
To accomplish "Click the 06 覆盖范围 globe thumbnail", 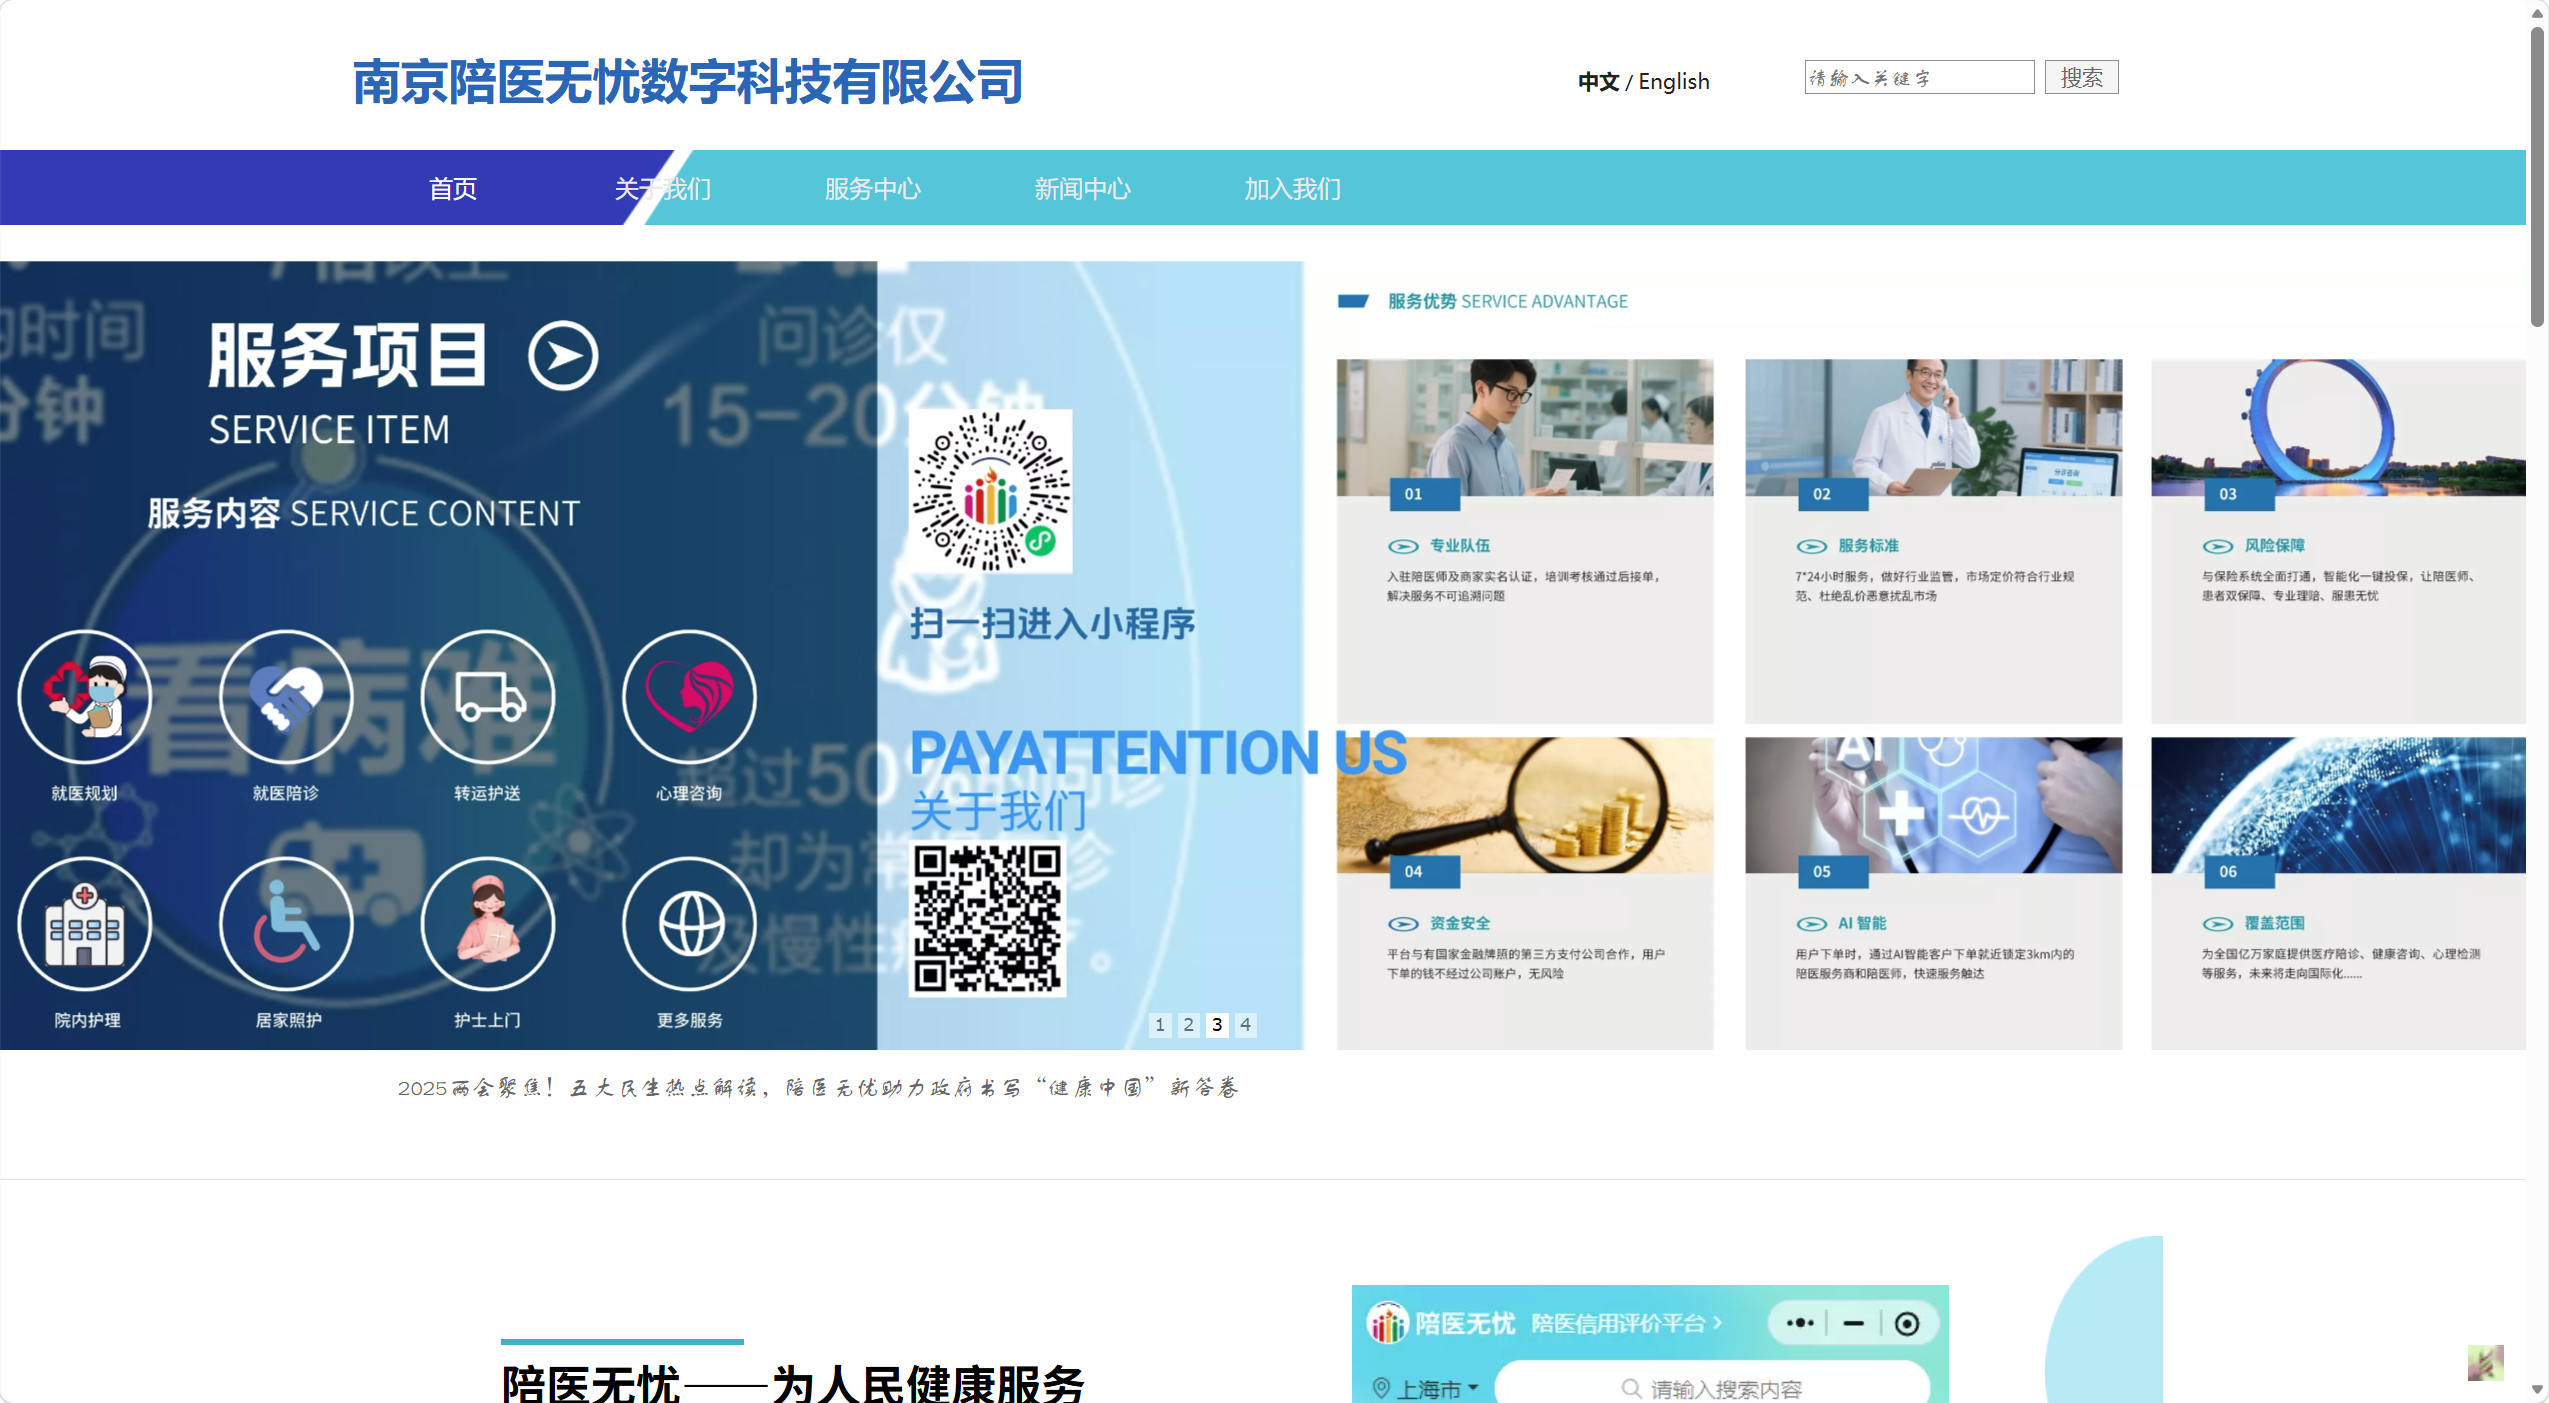I will point(2338,805).
